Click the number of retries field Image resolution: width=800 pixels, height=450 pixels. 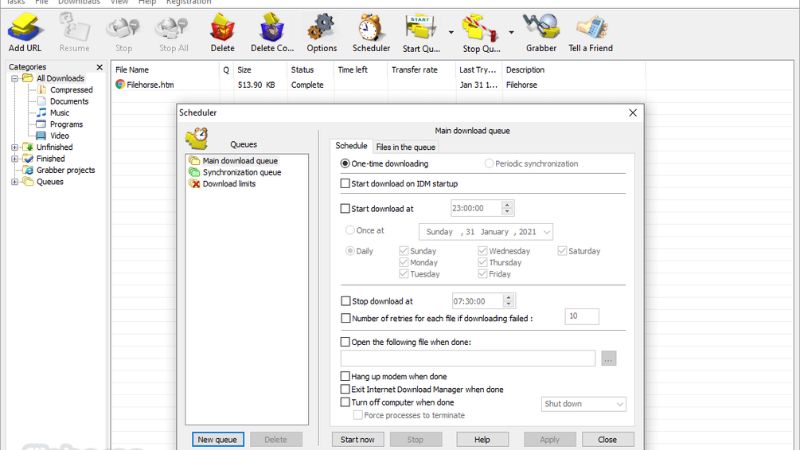click(582, 316)
